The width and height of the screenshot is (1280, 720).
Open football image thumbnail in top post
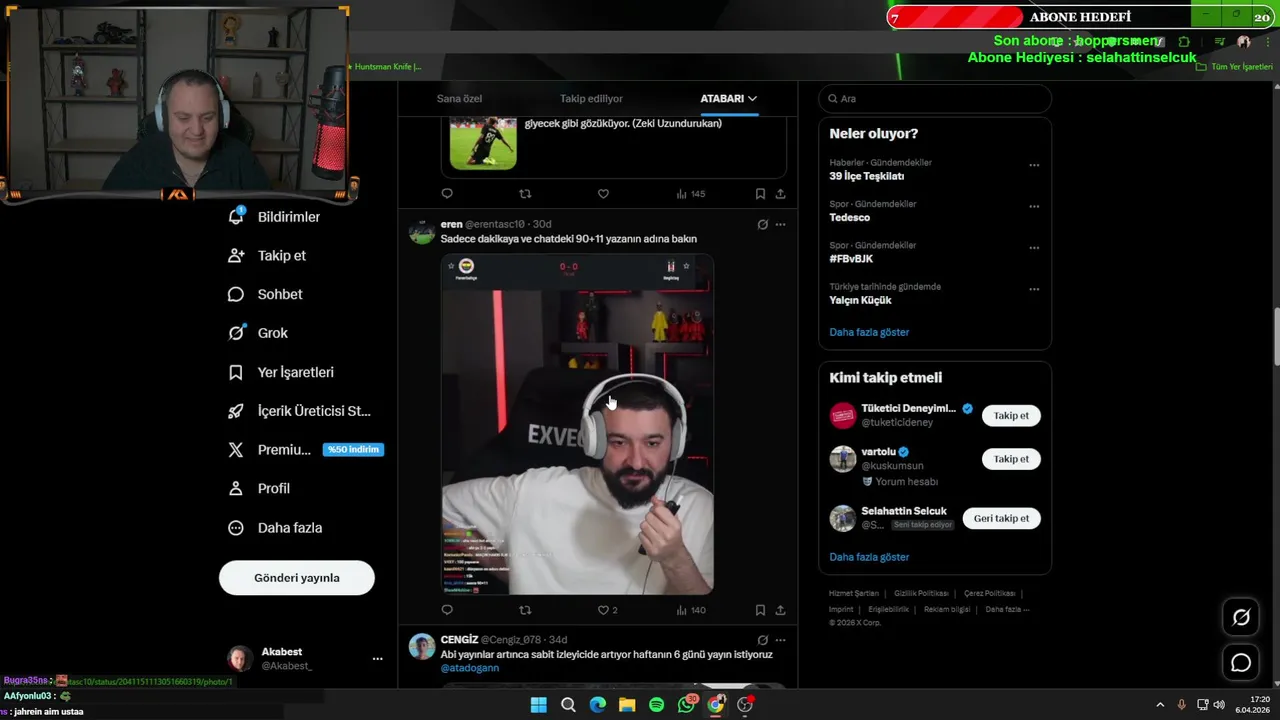click(483, 143)
